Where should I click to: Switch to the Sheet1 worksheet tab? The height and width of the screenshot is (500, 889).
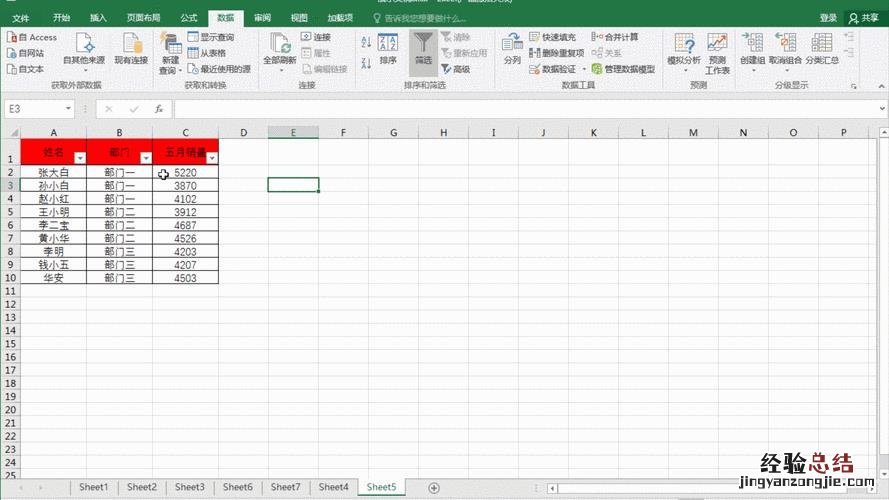tap(93, 487)
